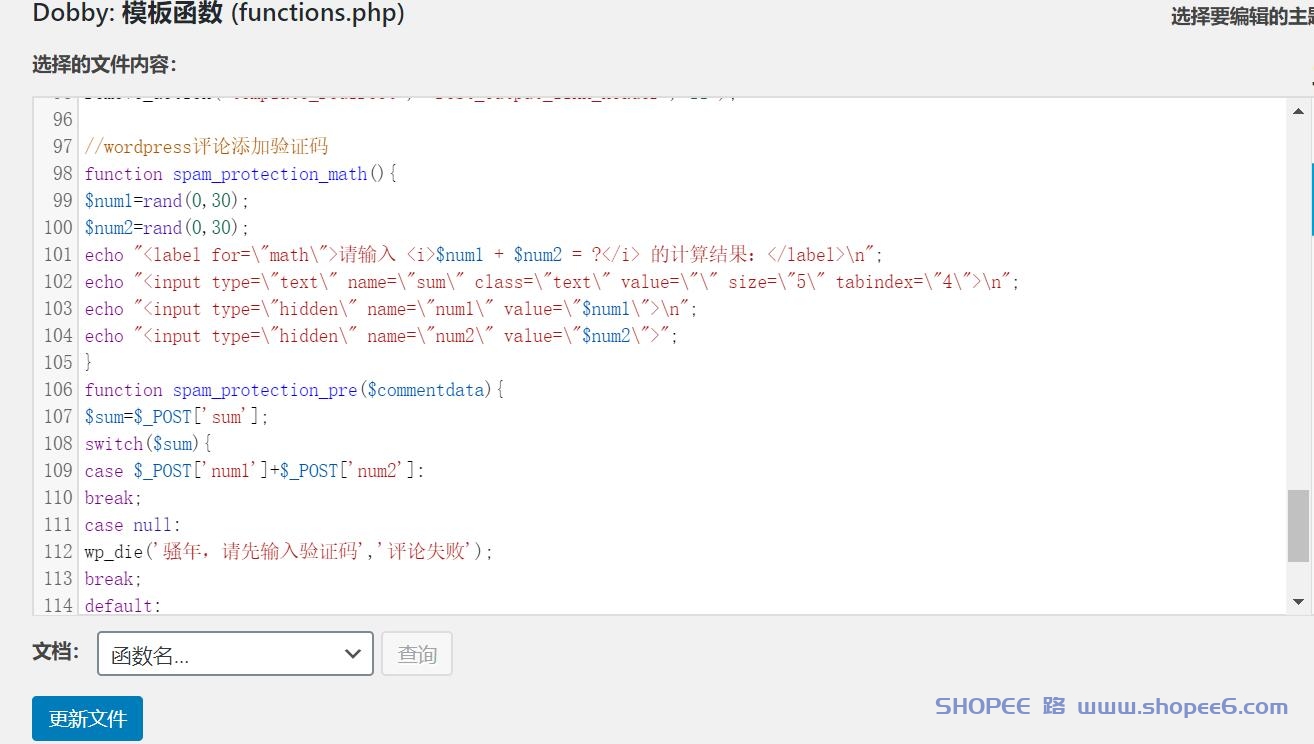This screenshot has width=1314, height=744.
Task: Click line 102 echo input name sum
Action: pos(552,281)
